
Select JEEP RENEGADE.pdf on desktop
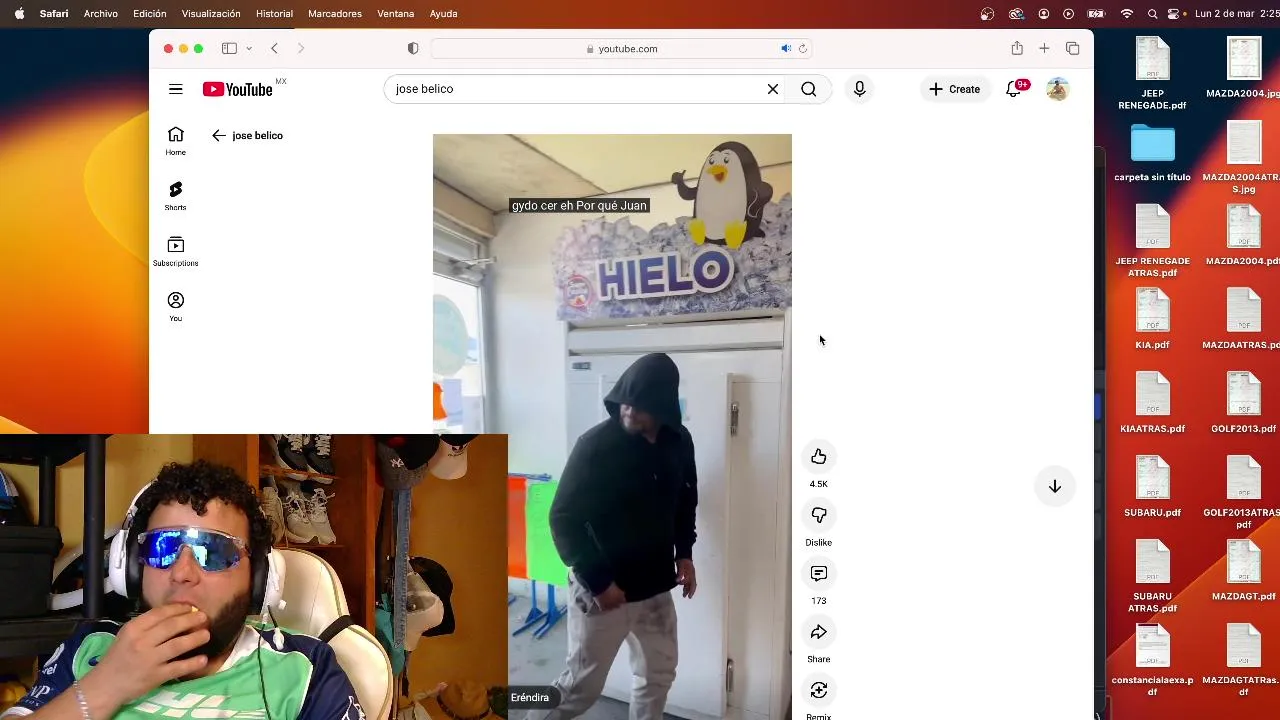click(1152, 73)
